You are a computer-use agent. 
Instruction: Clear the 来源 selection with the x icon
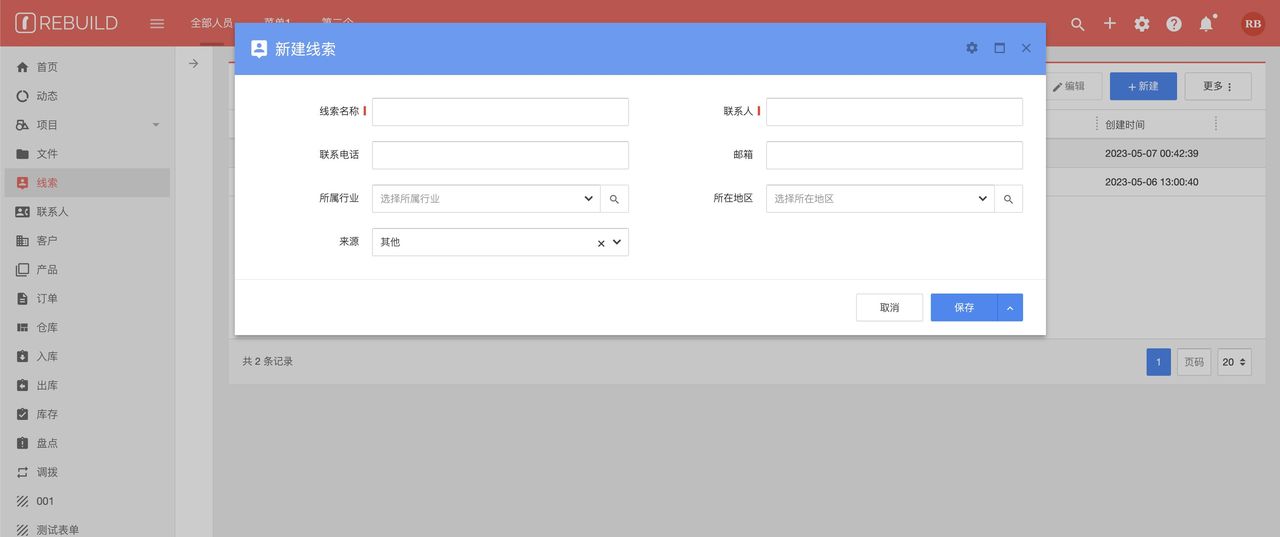tap(601, 243)
